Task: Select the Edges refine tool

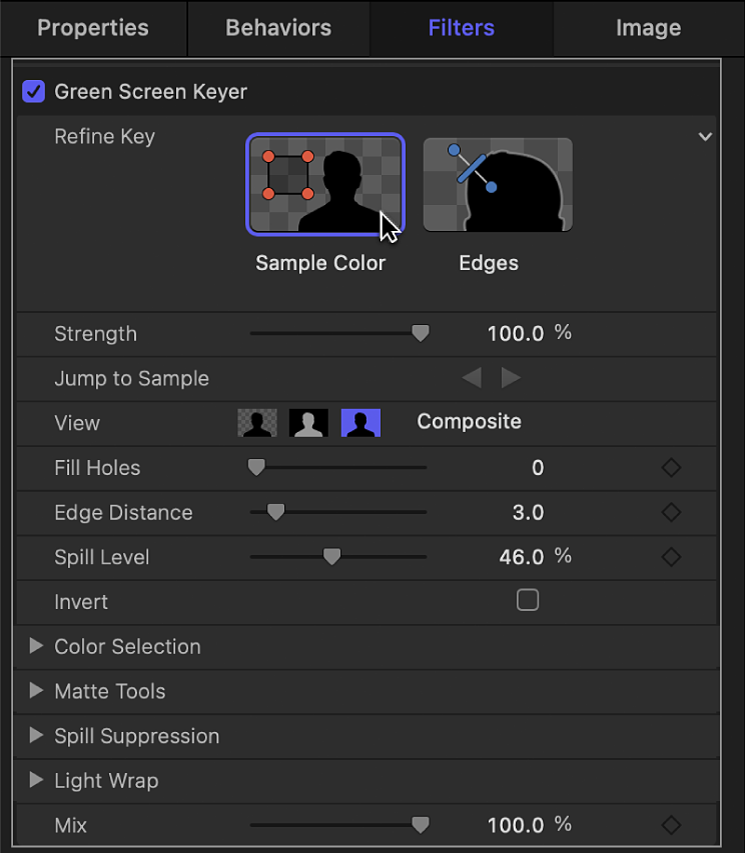Action: (498, 185)
